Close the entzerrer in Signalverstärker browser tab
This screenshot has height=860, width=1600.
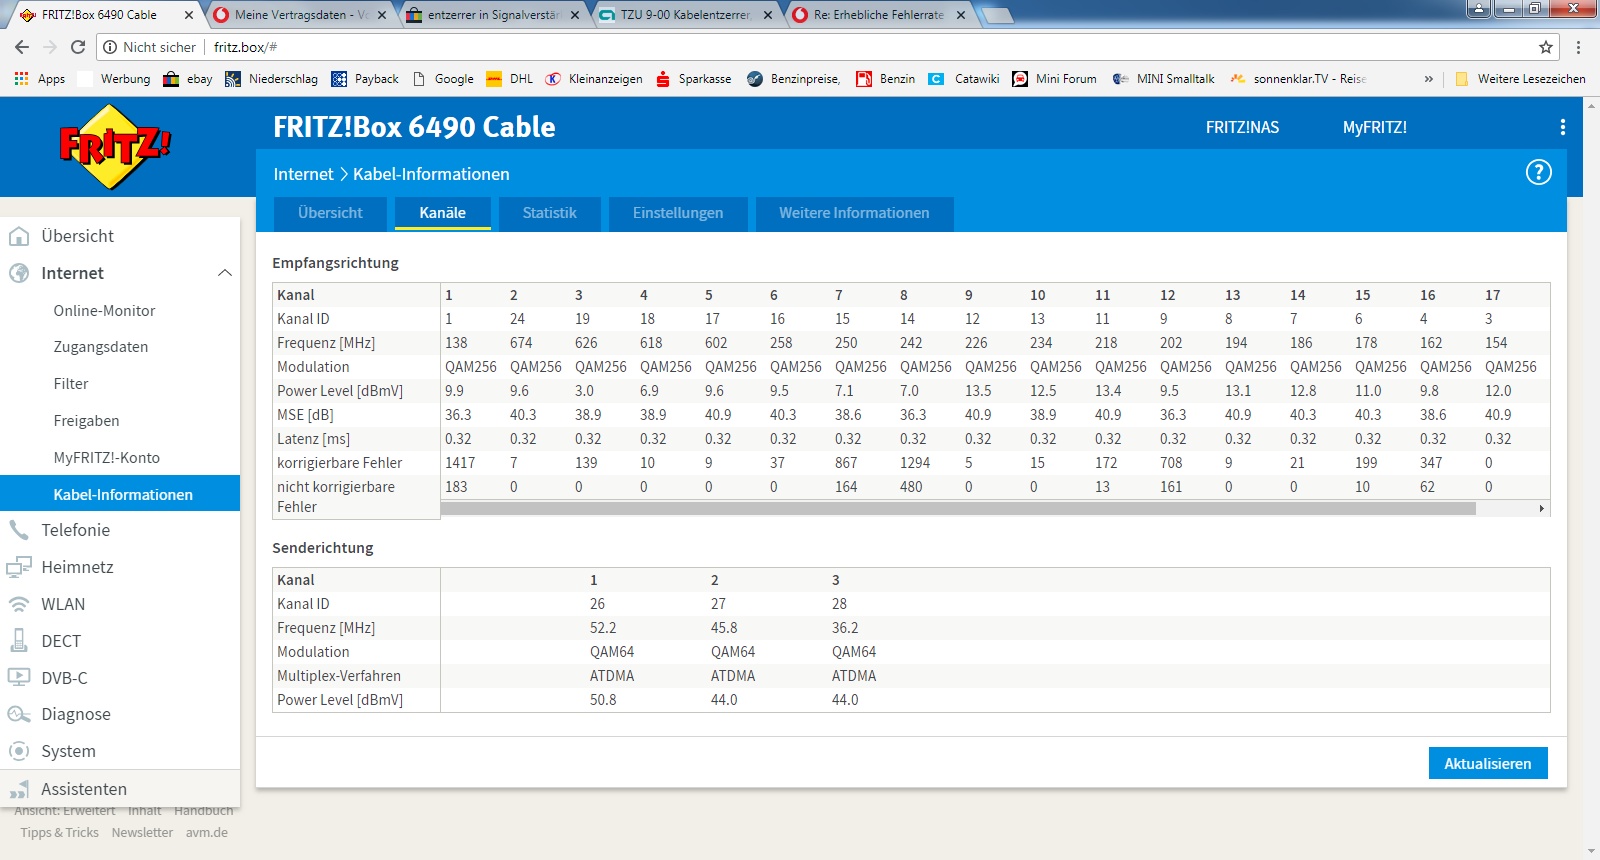575,15
